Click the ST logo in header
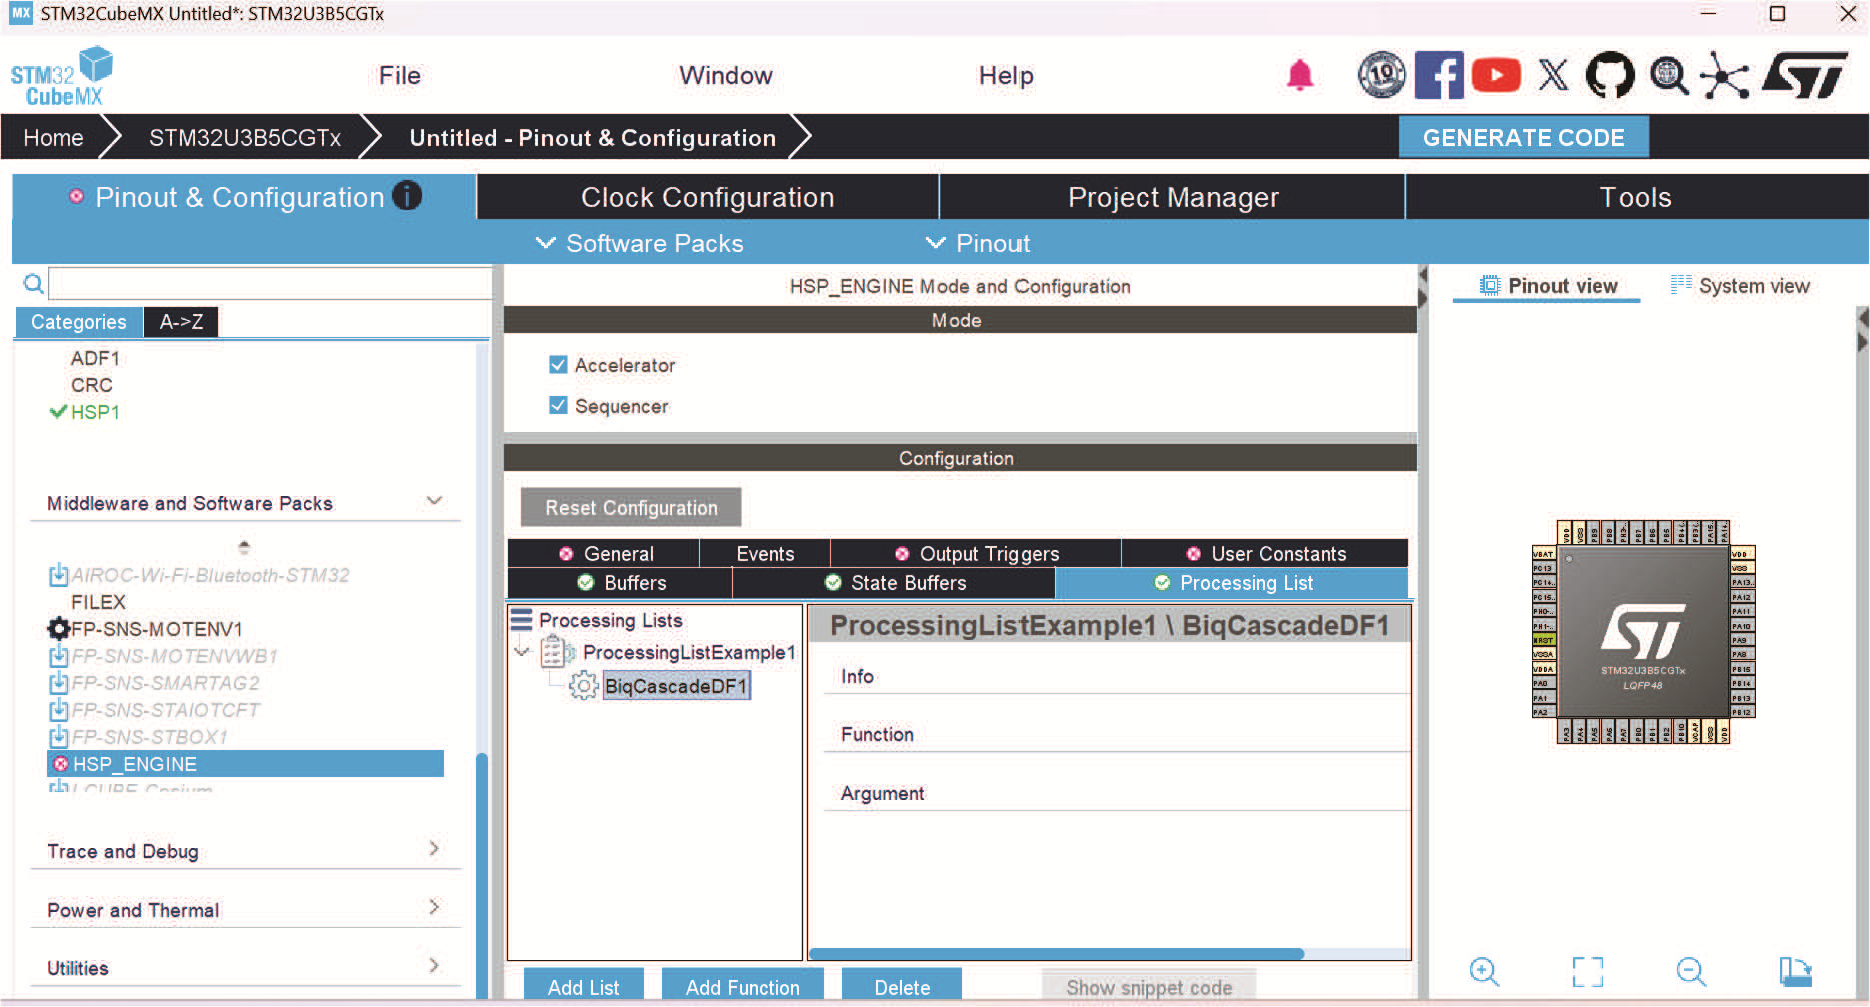This screenshot has width=1870, height=1007. coord(1806,75)
